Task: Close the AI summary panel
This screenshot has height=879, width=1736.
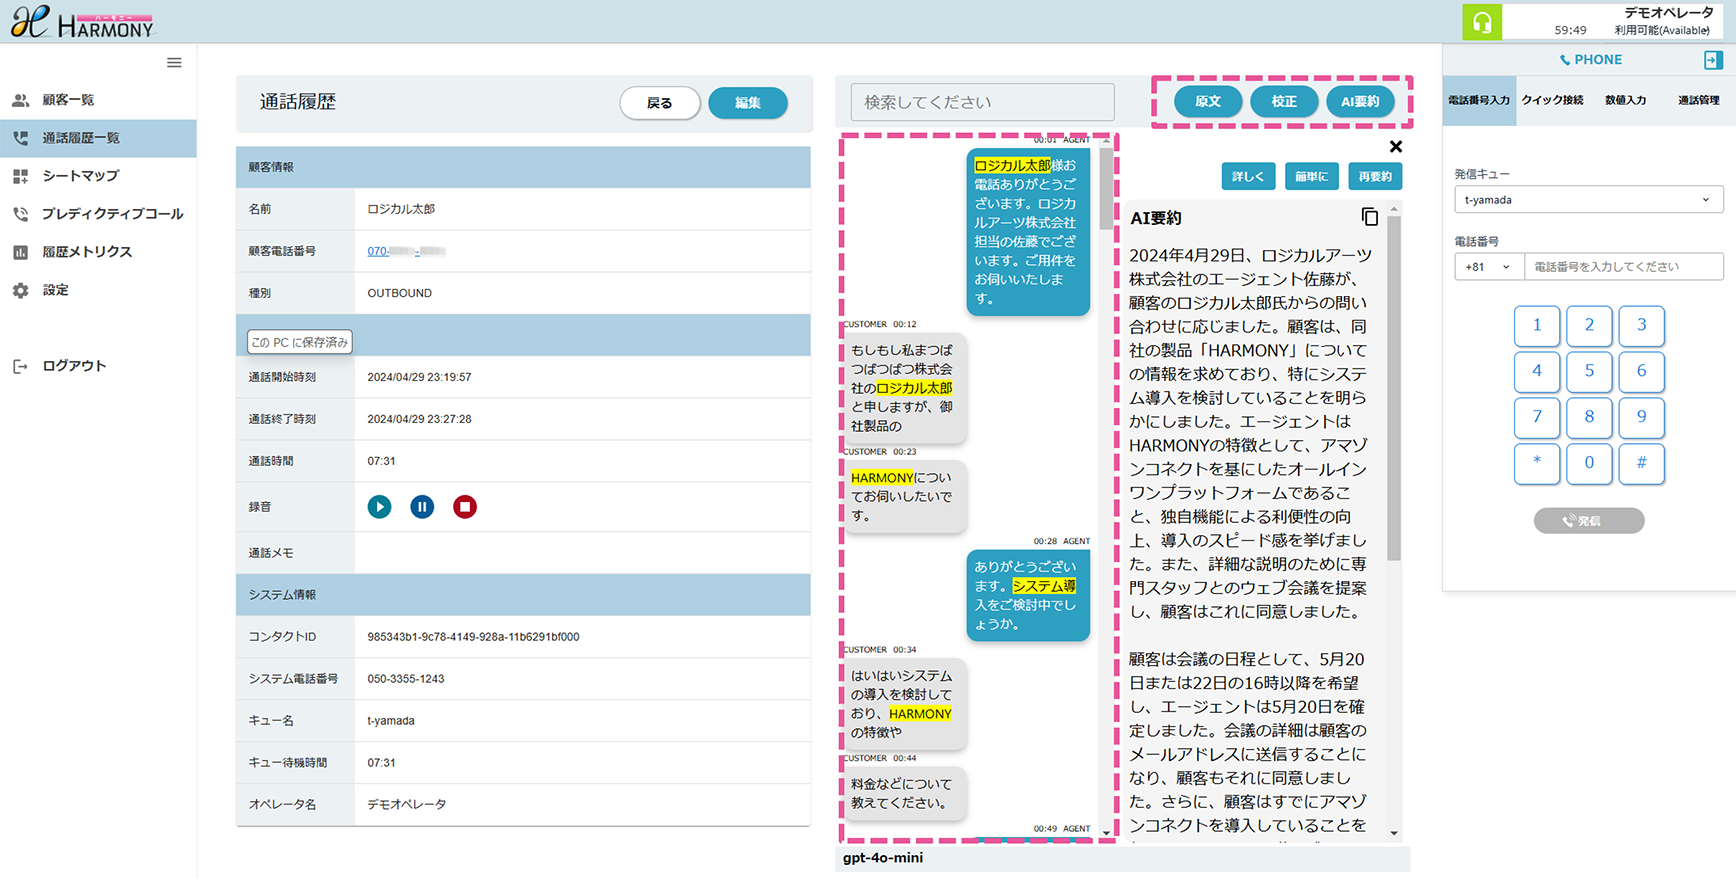Action: click(1395, 147)
